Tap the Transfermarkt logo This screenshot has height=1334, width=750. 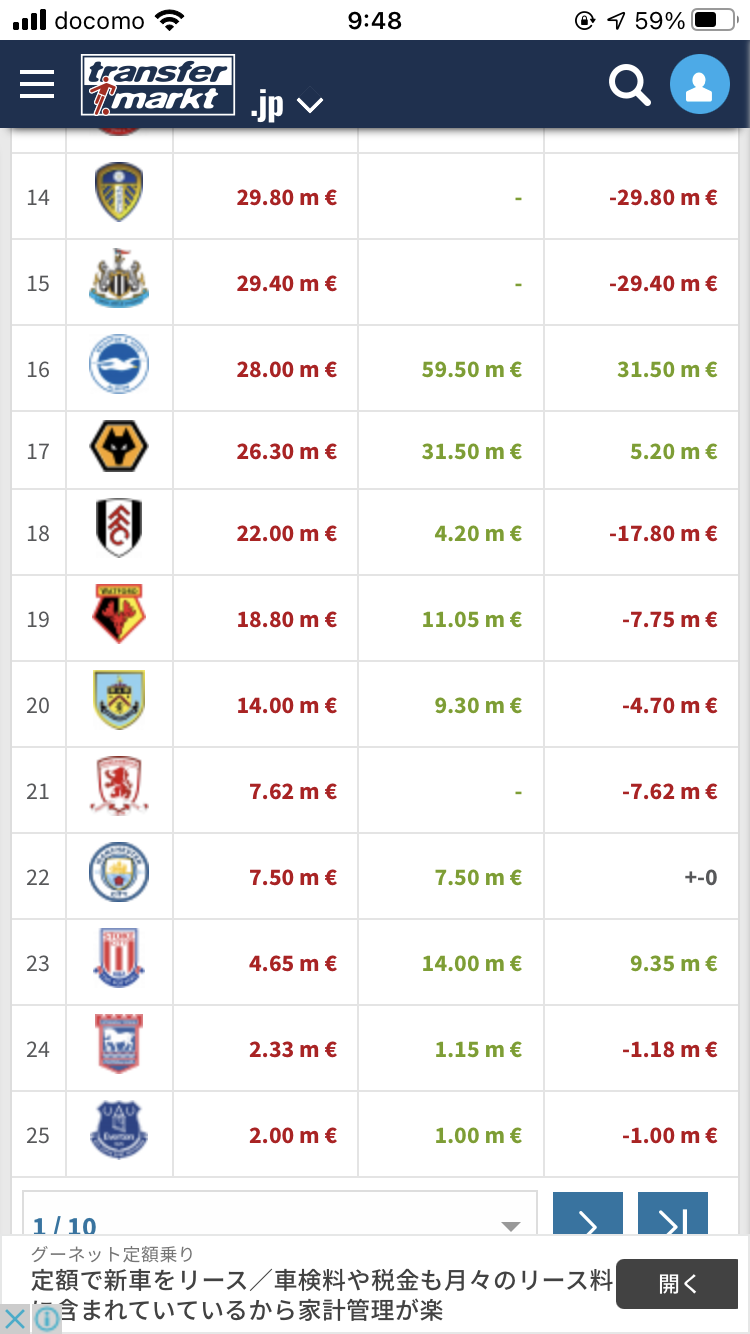click(x=158, y=85)
